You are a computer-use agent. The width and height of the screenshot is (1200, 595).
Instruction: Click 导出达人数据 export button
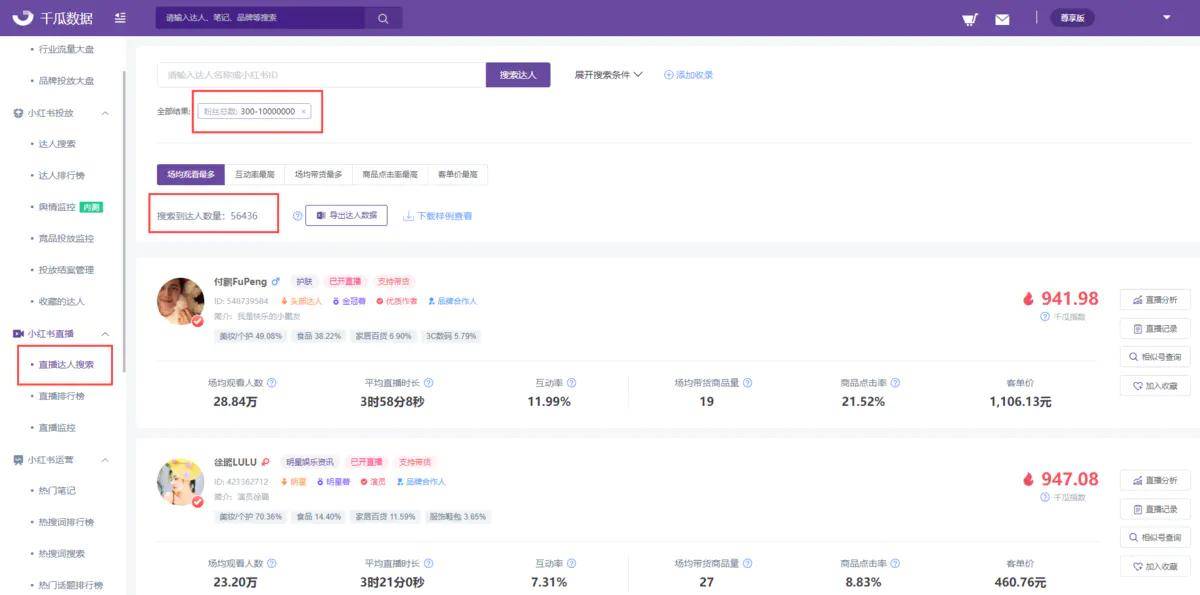tap(346, 215)
